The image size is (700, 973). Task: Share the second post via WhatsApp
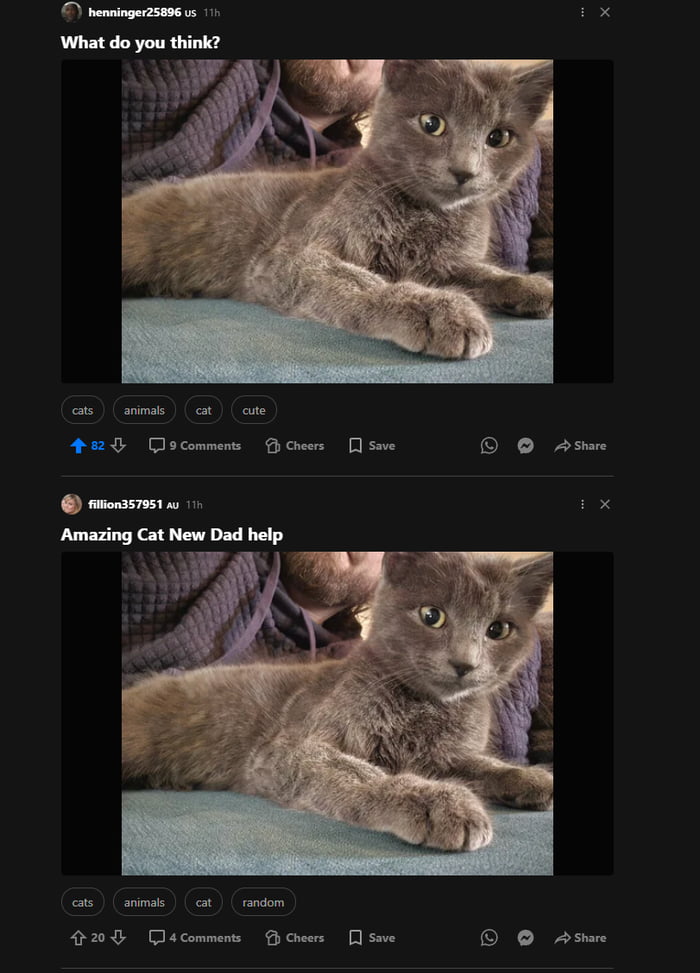click(488, 938)
